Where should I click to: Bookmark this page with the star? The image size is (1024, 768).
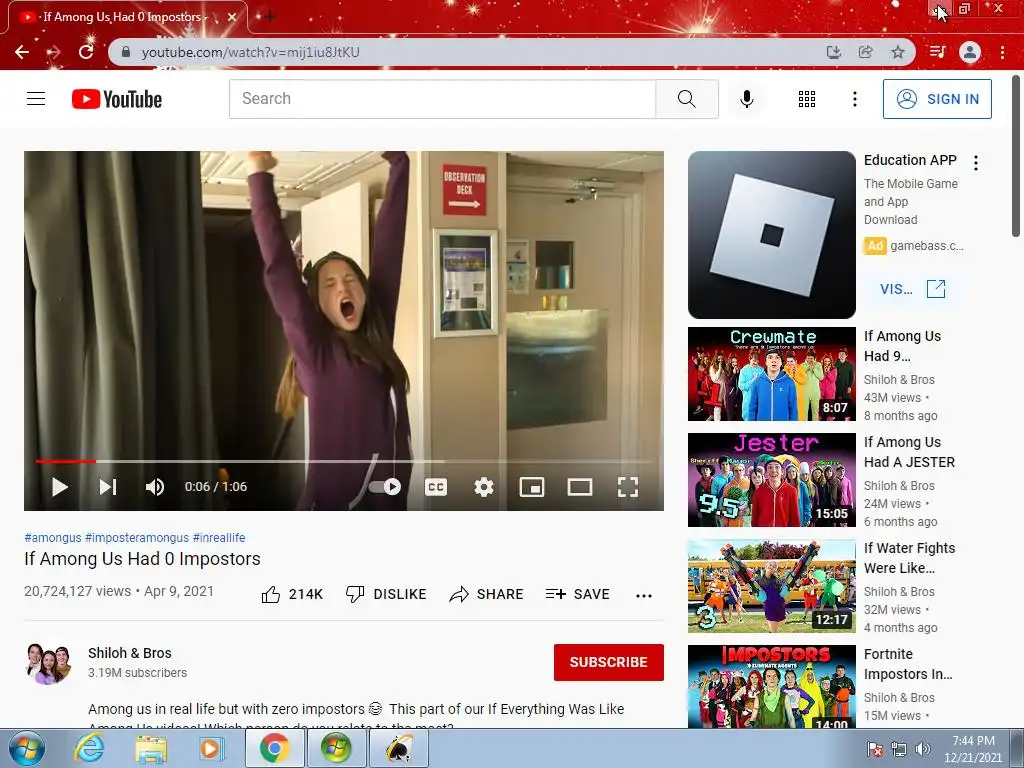pos(898,52)
